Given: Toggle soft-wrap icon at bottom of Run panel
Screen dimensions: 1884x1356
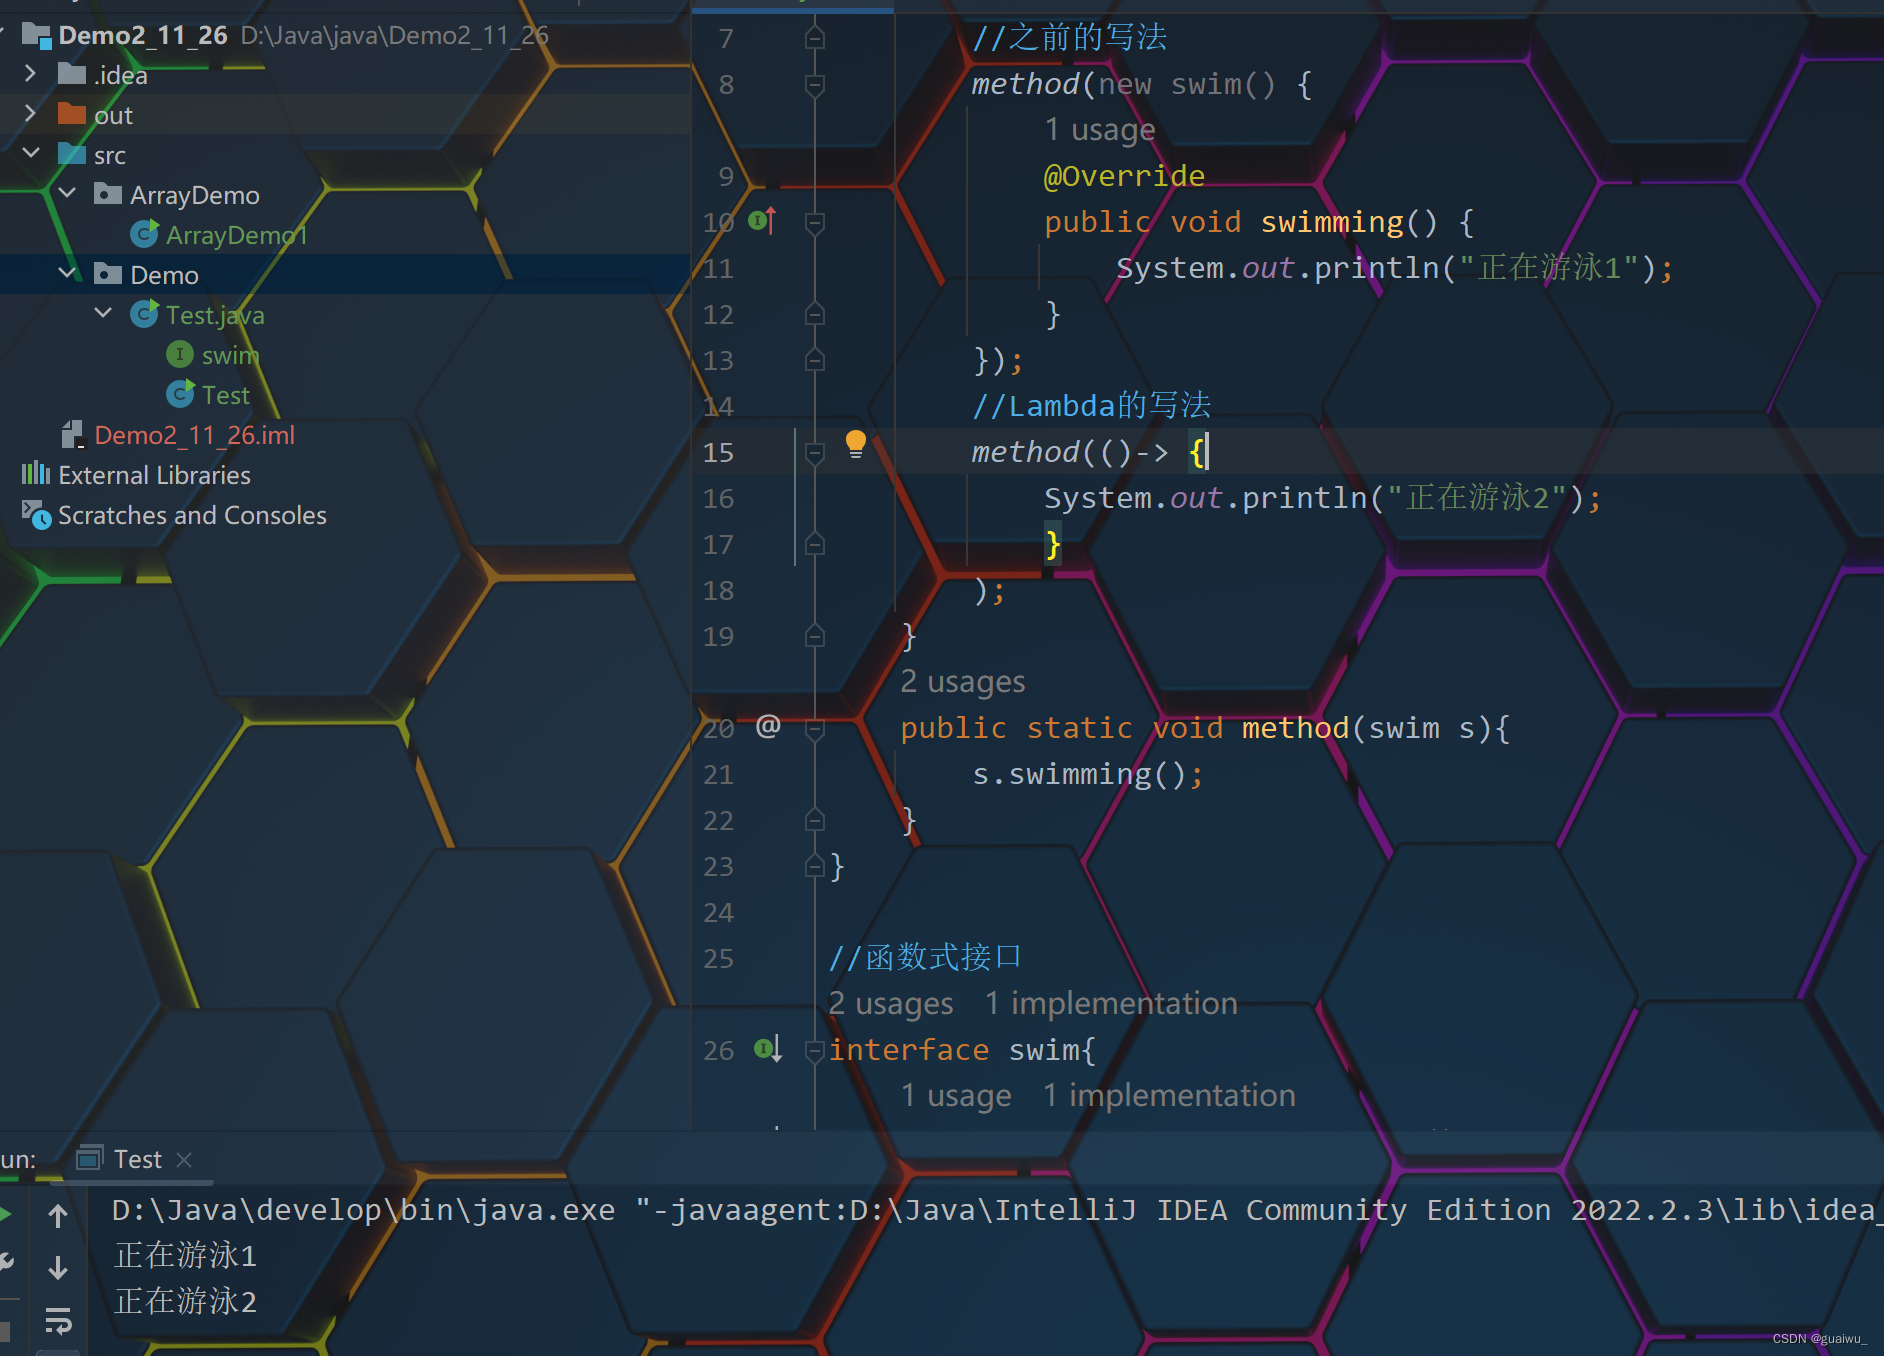Looking at the screenshot, I should click(59, 1320).
